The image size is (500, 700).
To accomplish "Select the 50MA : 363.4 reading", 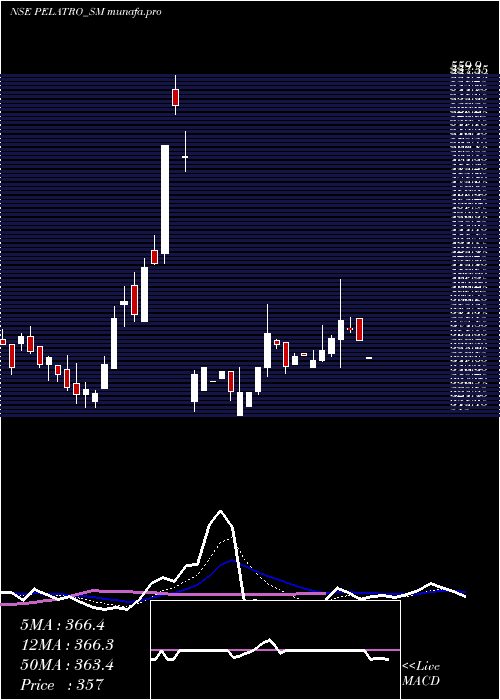I will click(67, 665).
